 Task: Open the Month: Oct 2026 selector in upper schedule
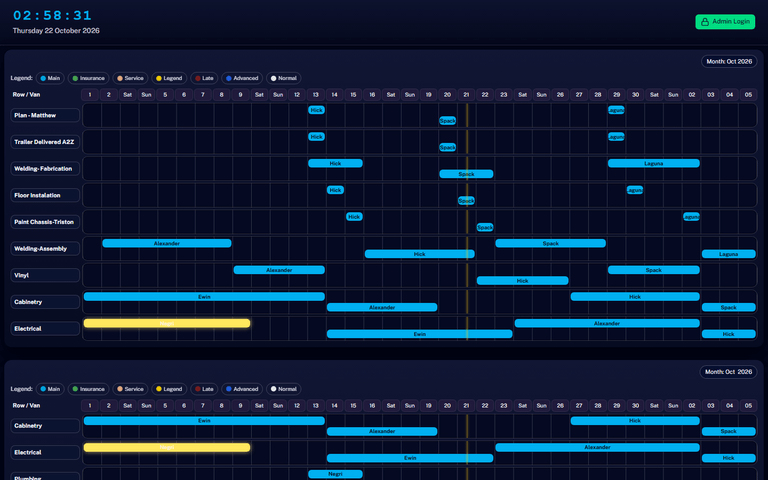(x=729, y=62)
